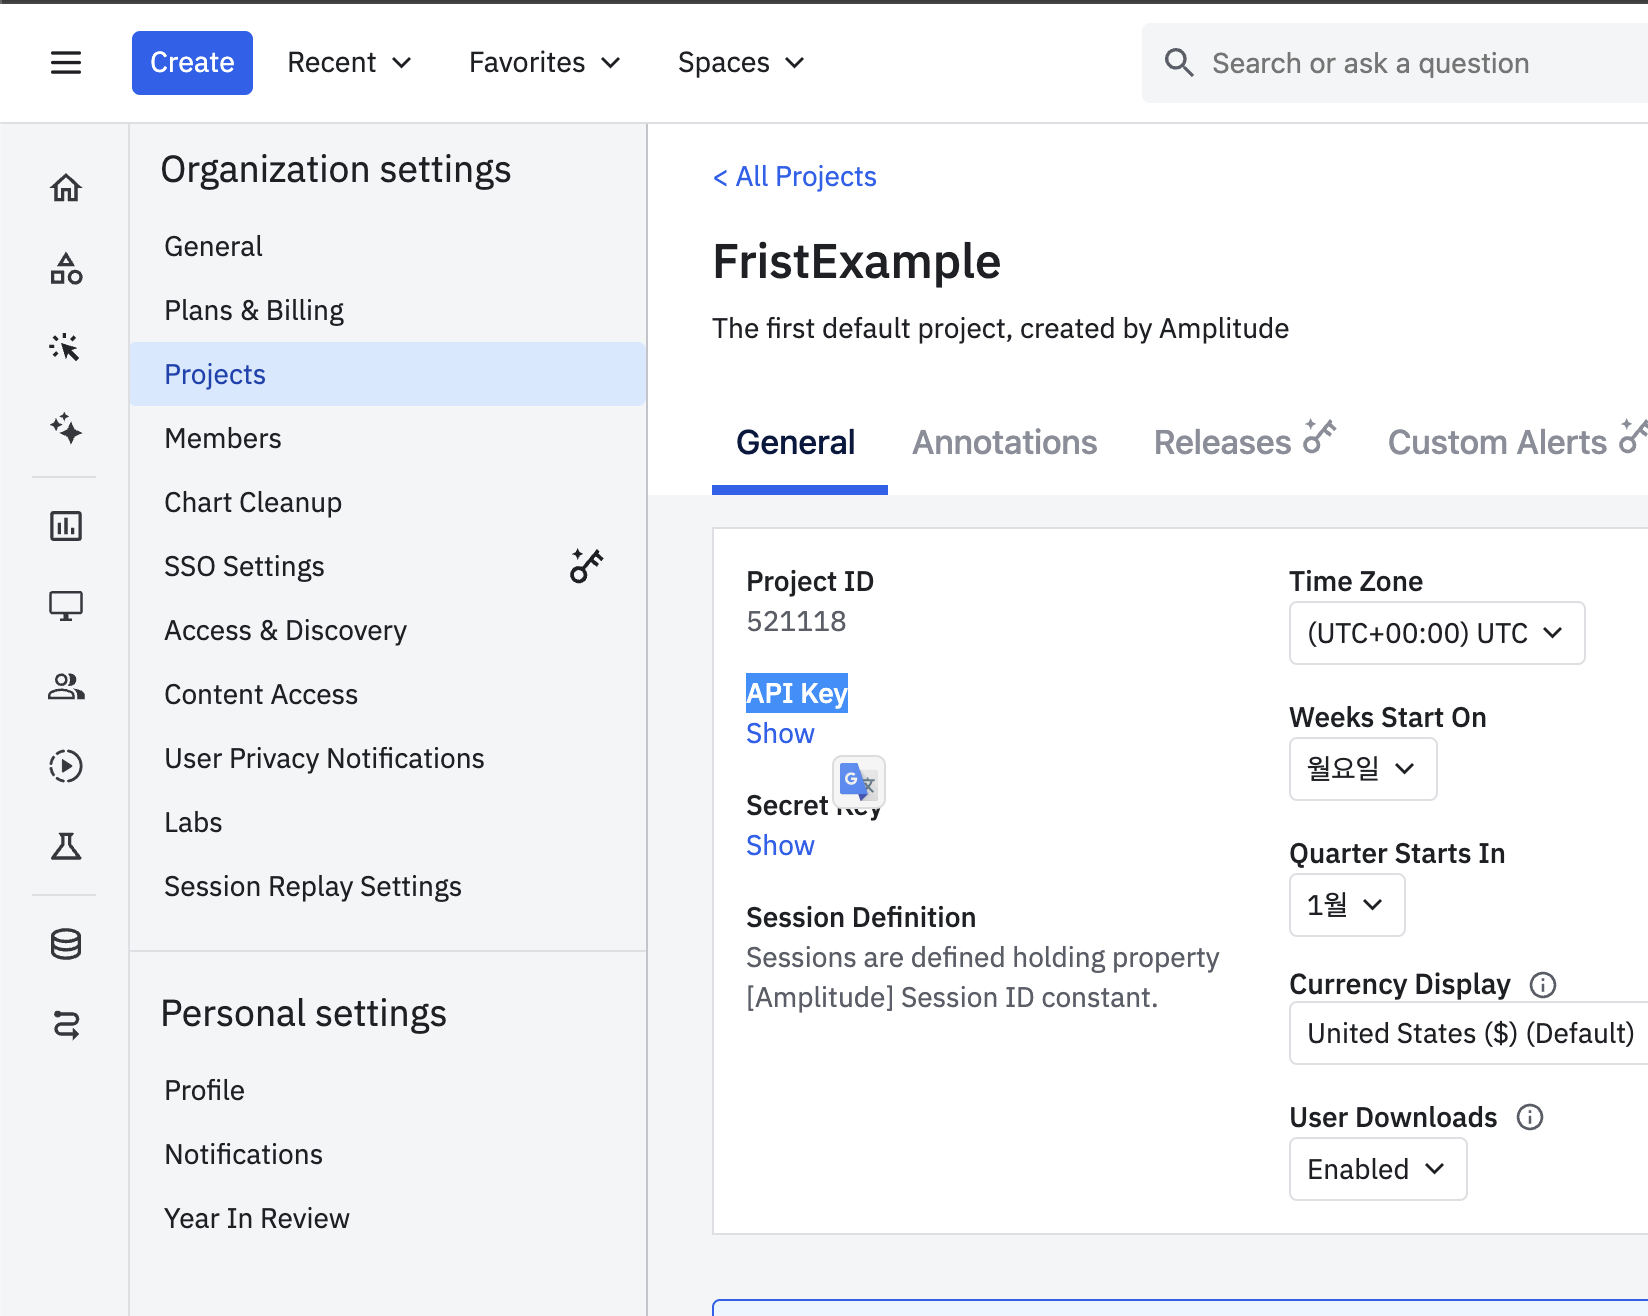Viewport: 1648px width, 1316px height.
Task: Open the Time Zone UTC dropdown
Action: (x=1437, y=633)
